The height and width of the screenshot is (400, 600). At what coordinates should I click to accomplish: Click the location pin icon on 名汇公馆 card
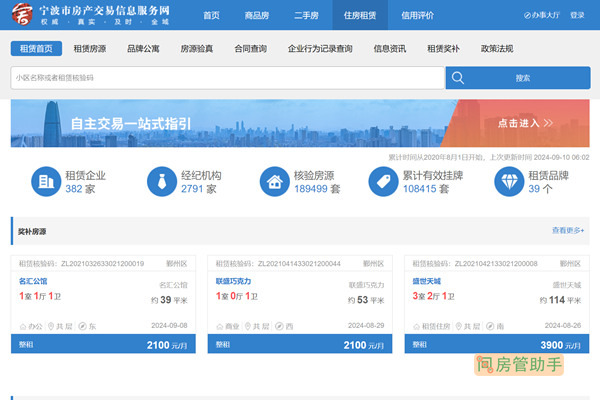51,326
